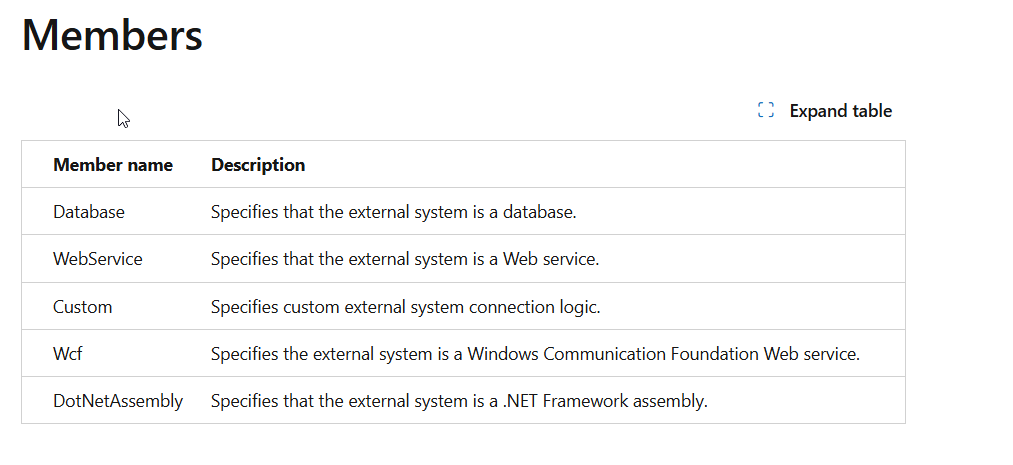Select the WebService member name cell
Screen dimensions: 1013x465
pos(98,259)
